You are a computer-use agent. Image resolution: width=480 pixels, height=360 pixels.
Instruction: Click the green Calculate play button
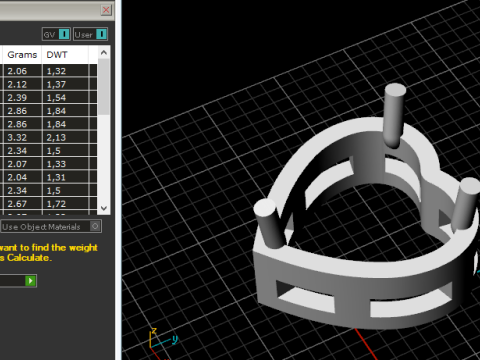tap(31, 281)
